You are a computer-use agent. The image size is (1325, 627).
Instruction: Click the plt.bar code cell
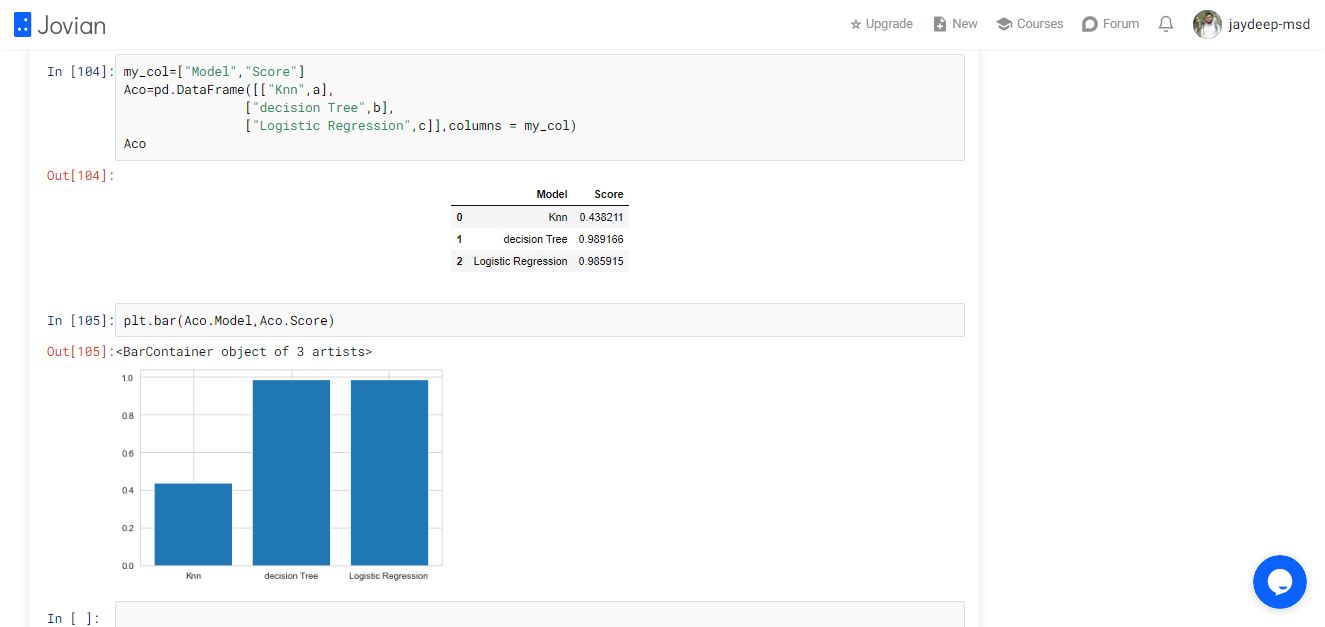coord(540,320)
